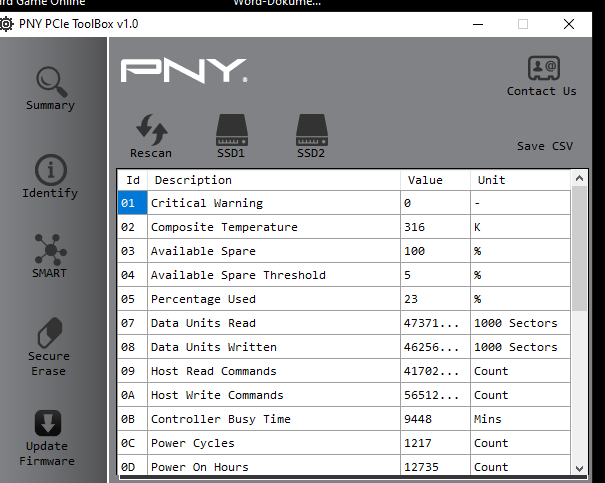
Task: Click the Identify label in sidebar
Action: (x=50, y=193)
